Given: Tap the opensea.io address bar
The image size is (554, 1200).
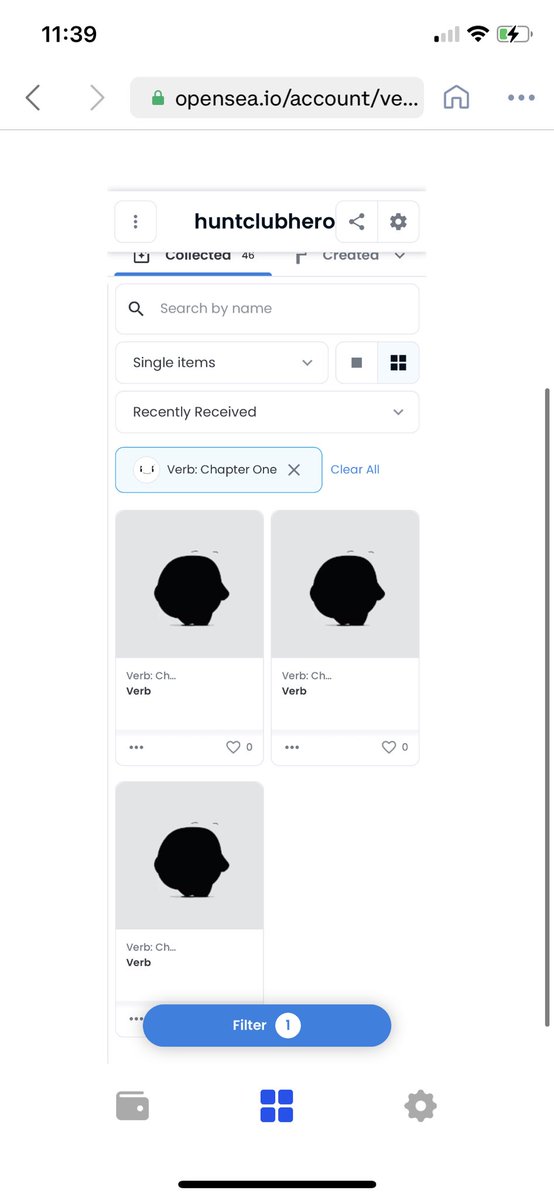Looking at the screenshot, I should coord(277,98).
